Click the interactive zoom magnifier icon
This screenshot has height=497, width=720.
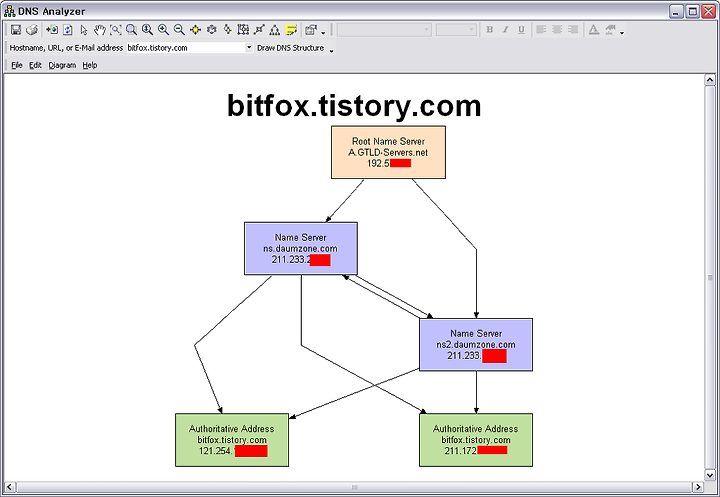tap(147, 30)
